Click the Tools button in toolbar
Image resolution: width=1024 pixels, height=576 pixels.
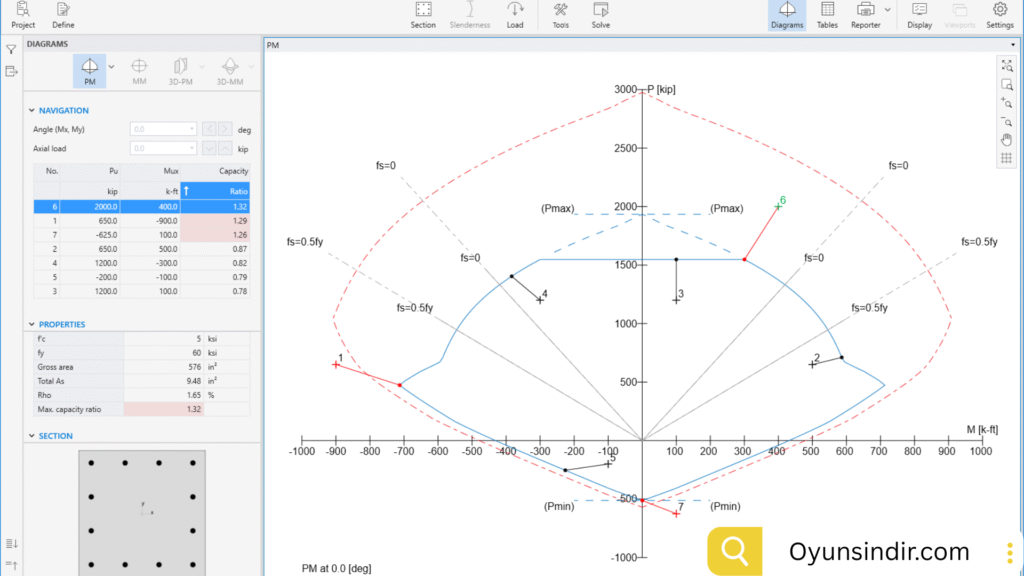(x=560, y=15)
